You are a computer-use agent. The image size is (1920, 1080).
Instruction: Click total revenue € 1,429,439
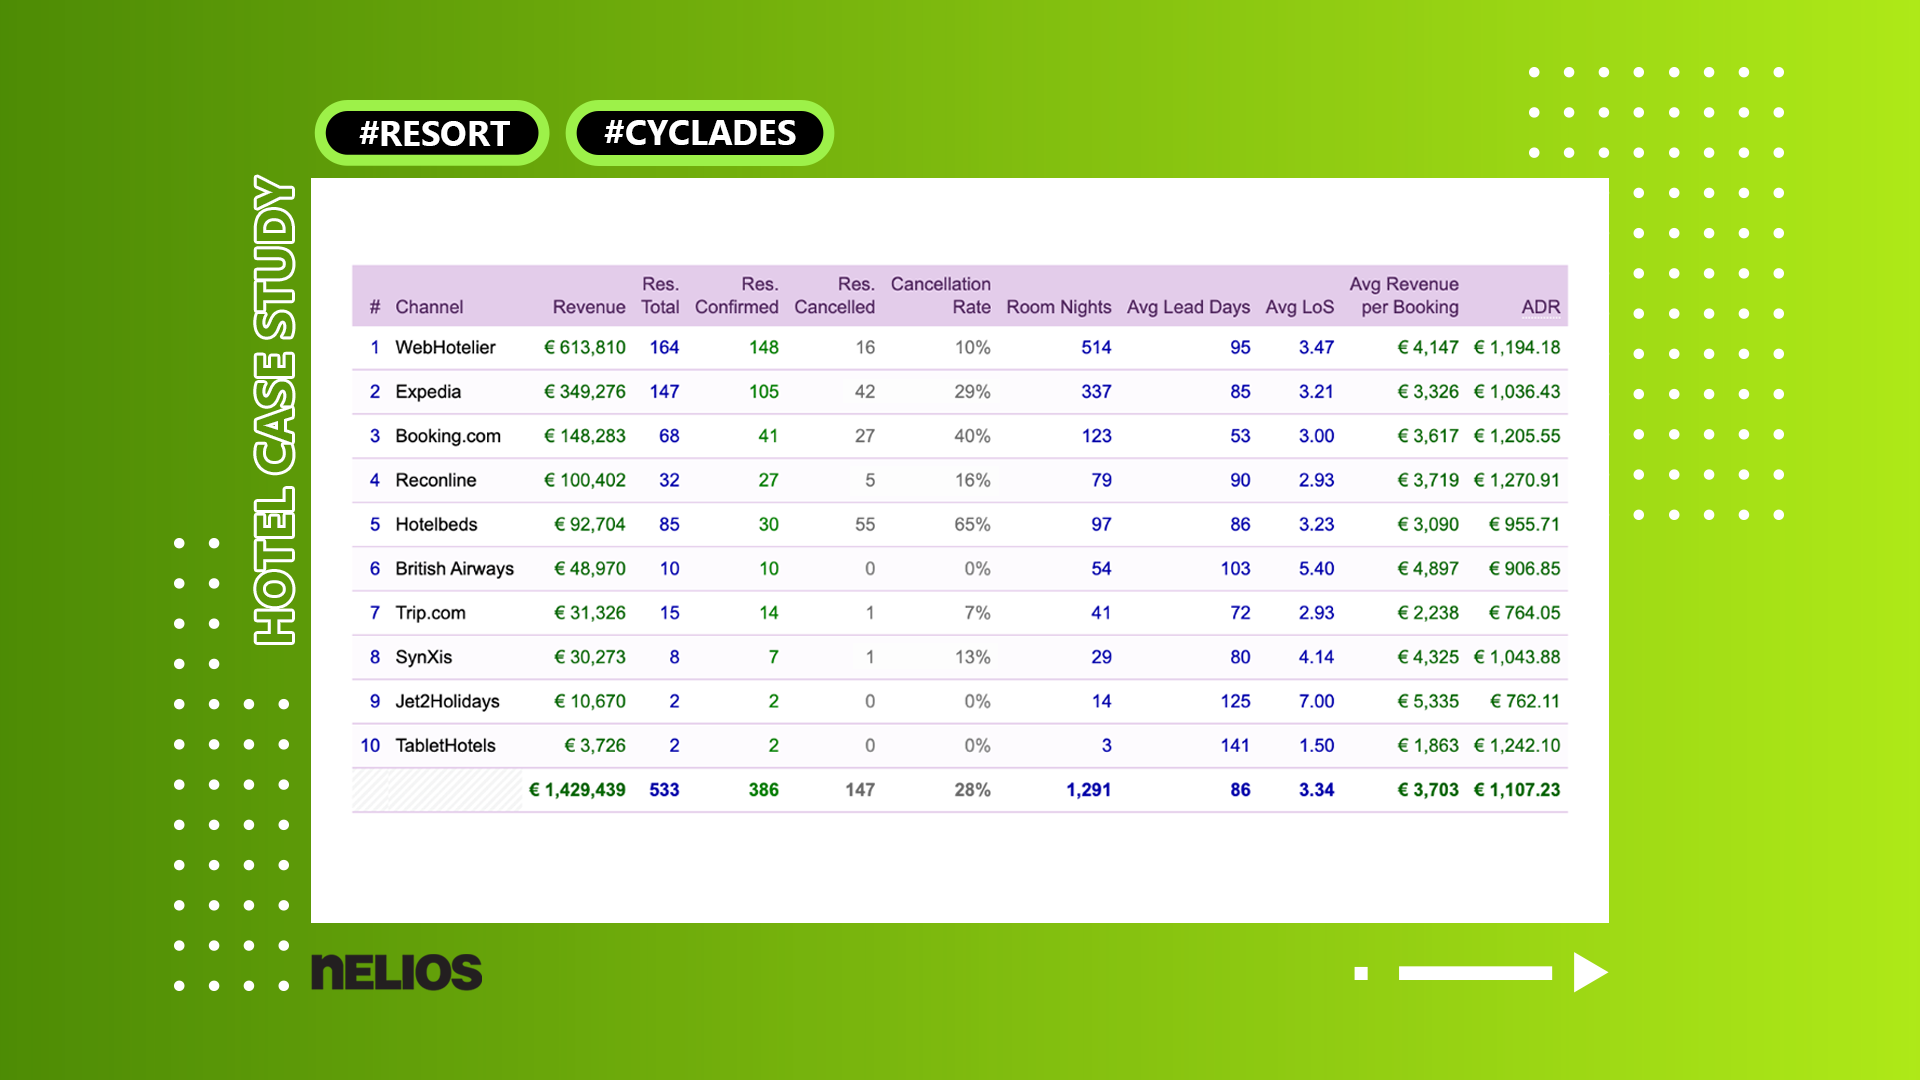577,790
